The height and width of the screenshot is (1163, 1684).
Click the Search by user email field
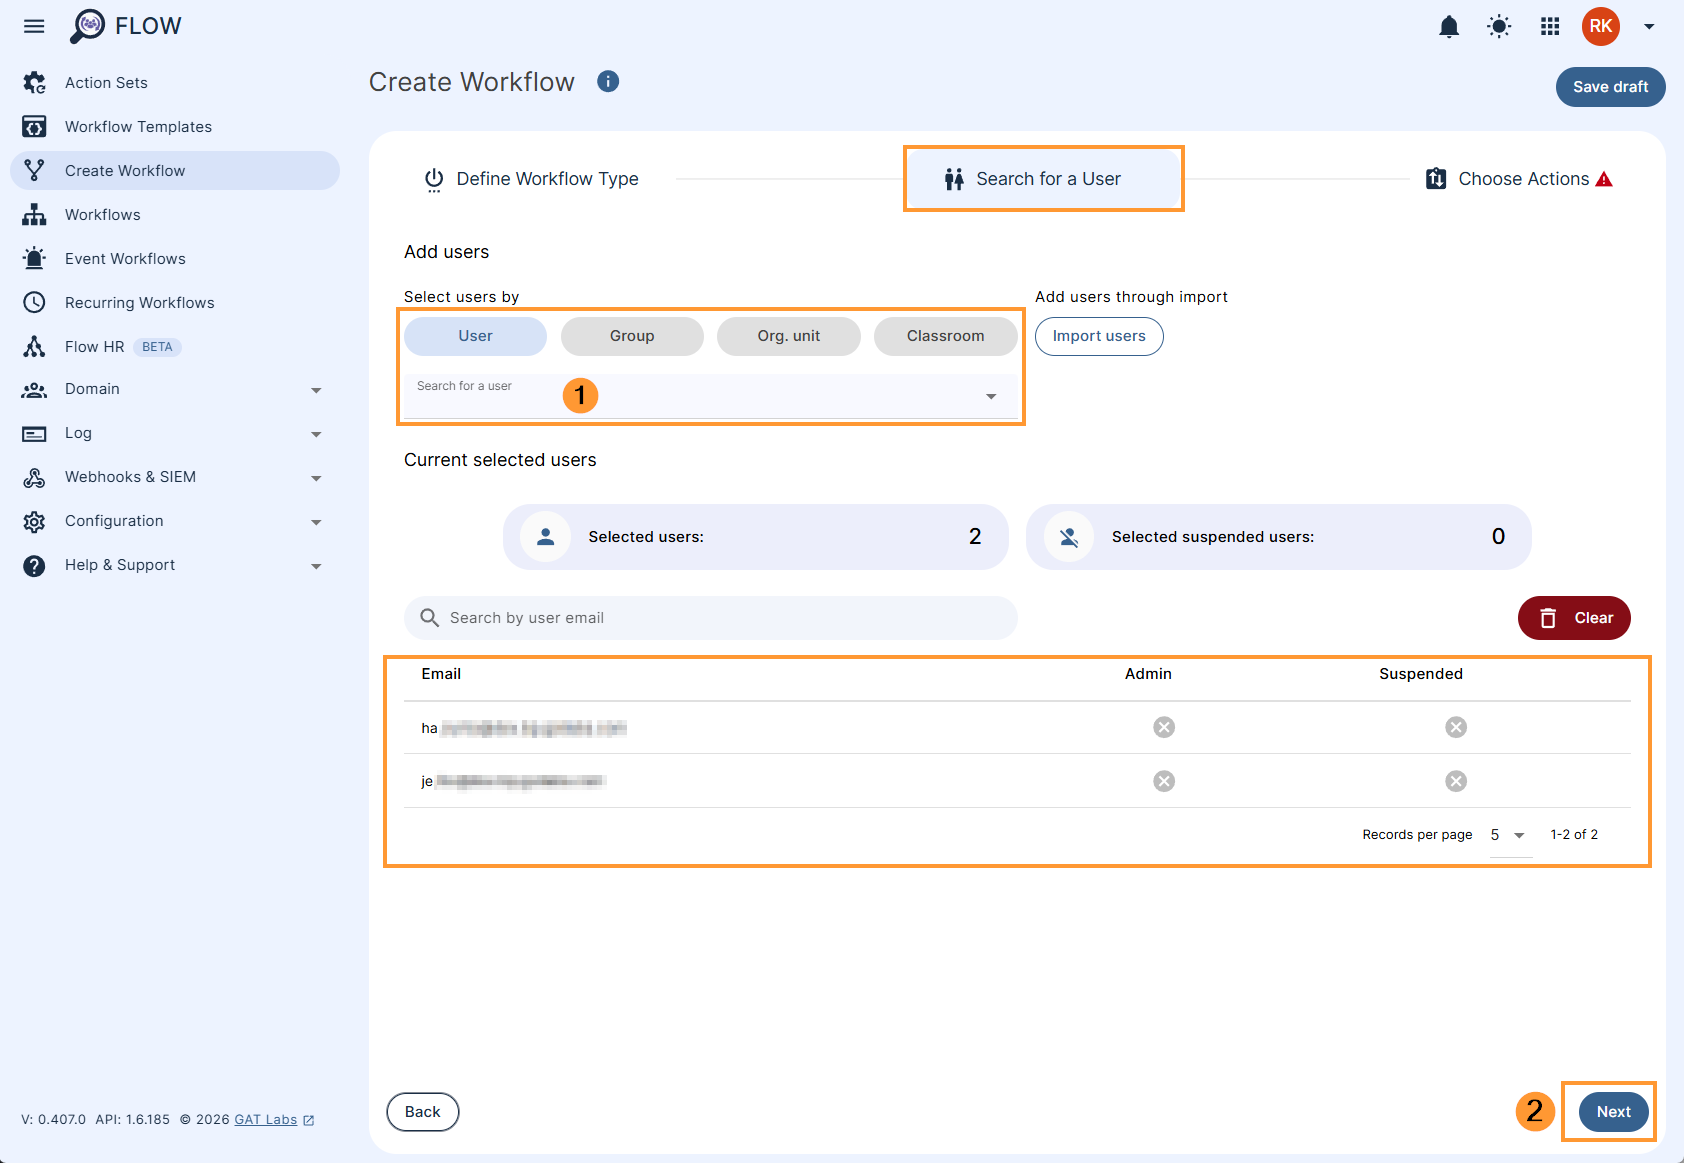710,617
